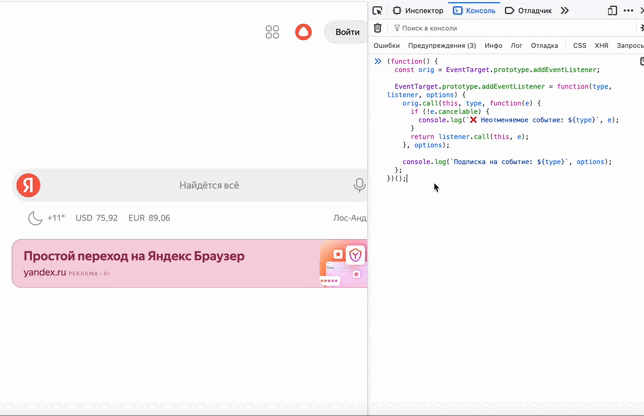Image resolution: width=644 pixels, height=416 pixels.
Task: Toggle the Лог filter
Action: tap(516, 46)
